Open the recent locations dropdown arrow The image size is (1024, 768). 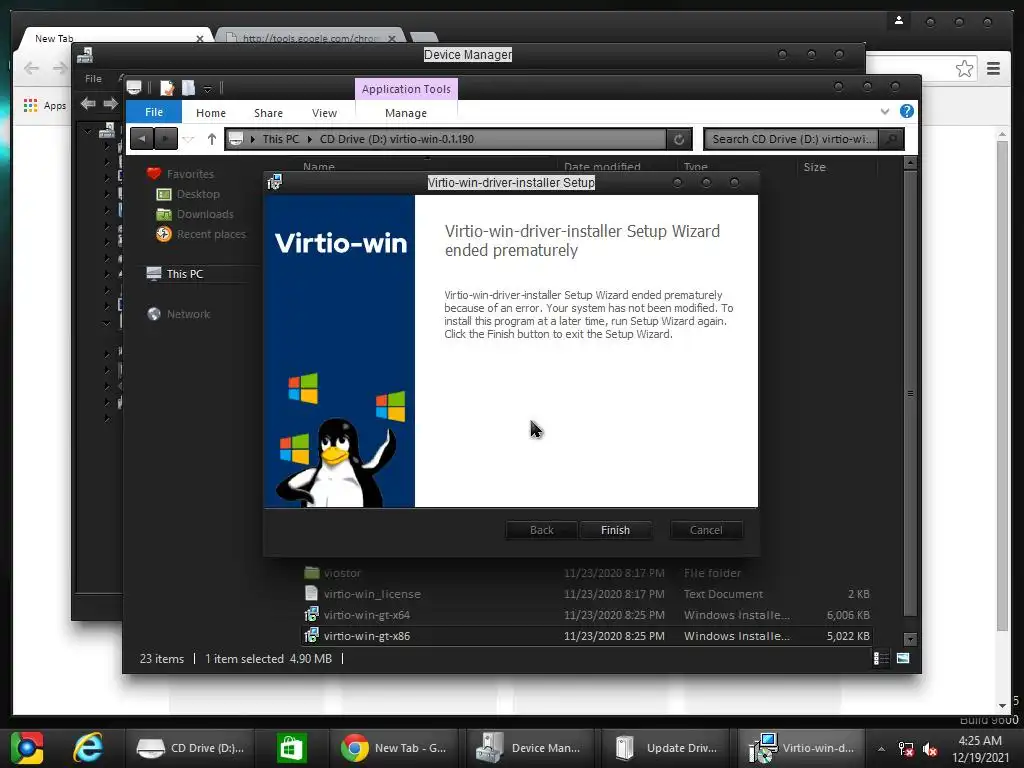tap(189, 139)
